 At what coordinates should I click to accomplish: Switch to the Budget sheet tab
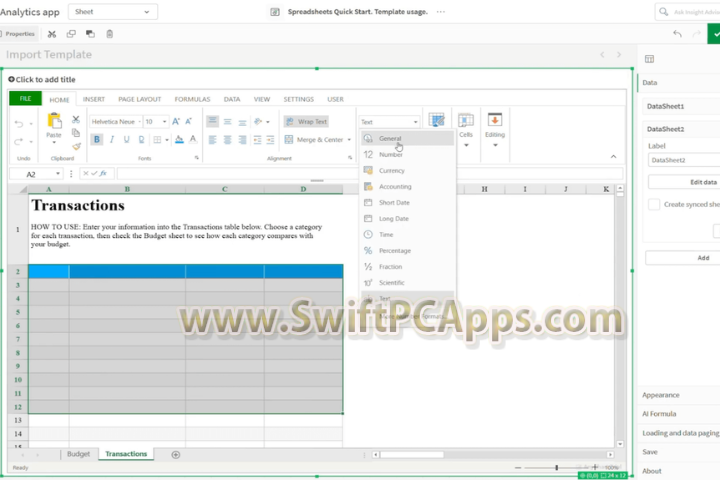[79, 454]
